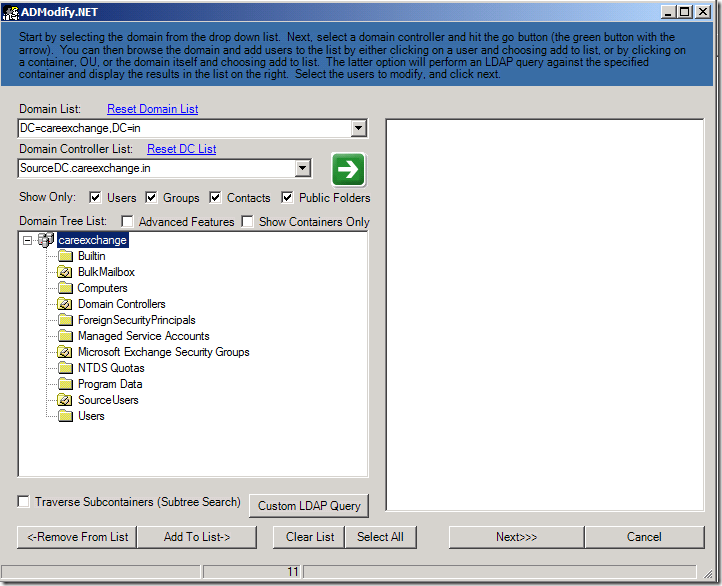
Task: Select Domain Controllers tree item
Action: point(122,304)
